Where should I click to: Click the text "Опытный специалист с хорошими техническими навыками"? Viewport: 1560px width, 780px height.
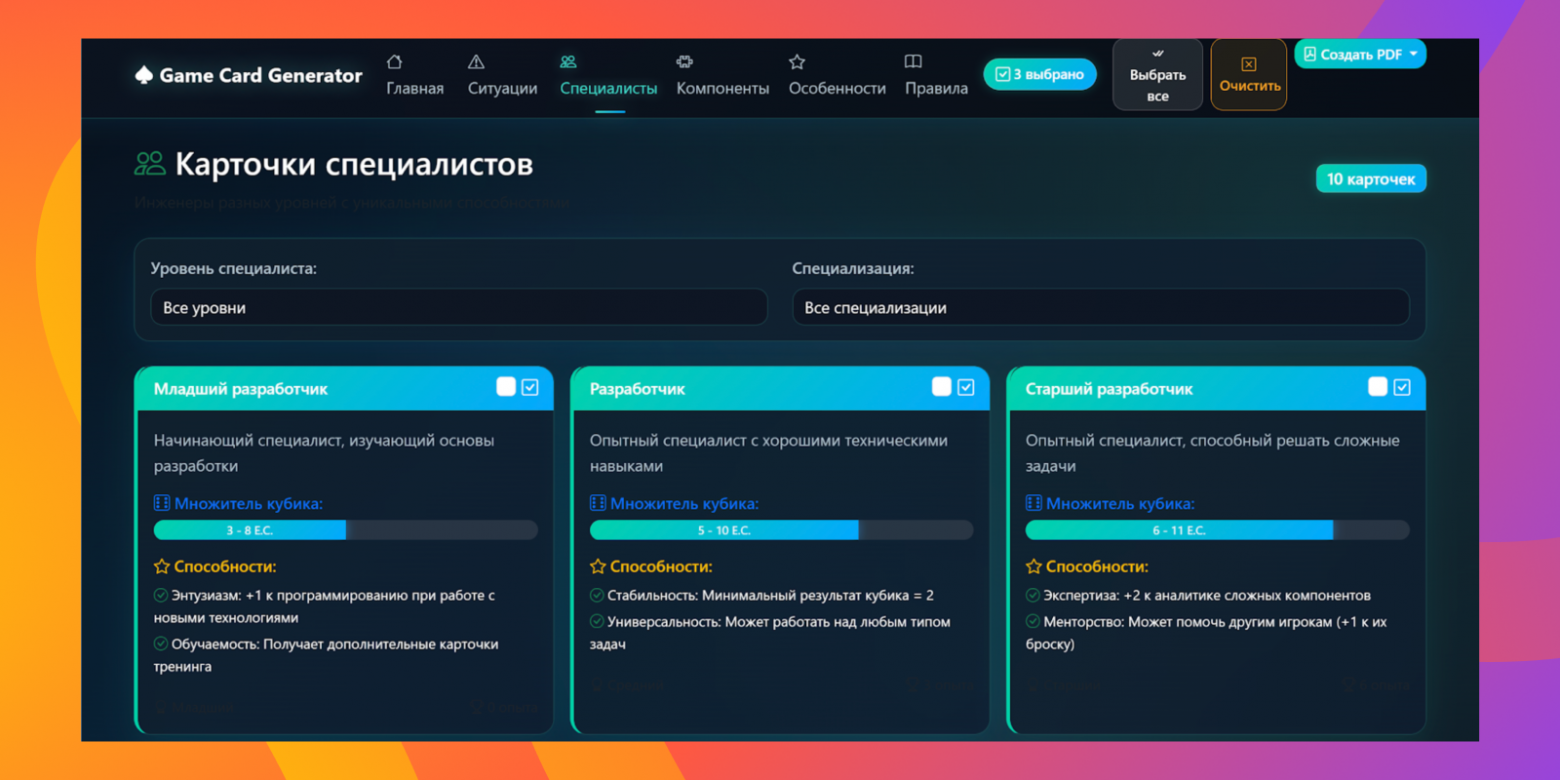point(769,453)
